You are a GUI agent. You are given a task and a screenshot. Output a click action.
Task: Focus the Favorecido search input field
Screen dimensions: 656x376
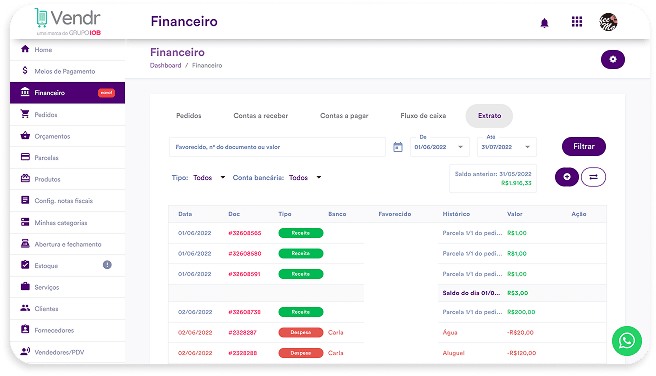[x=277, y=147]
